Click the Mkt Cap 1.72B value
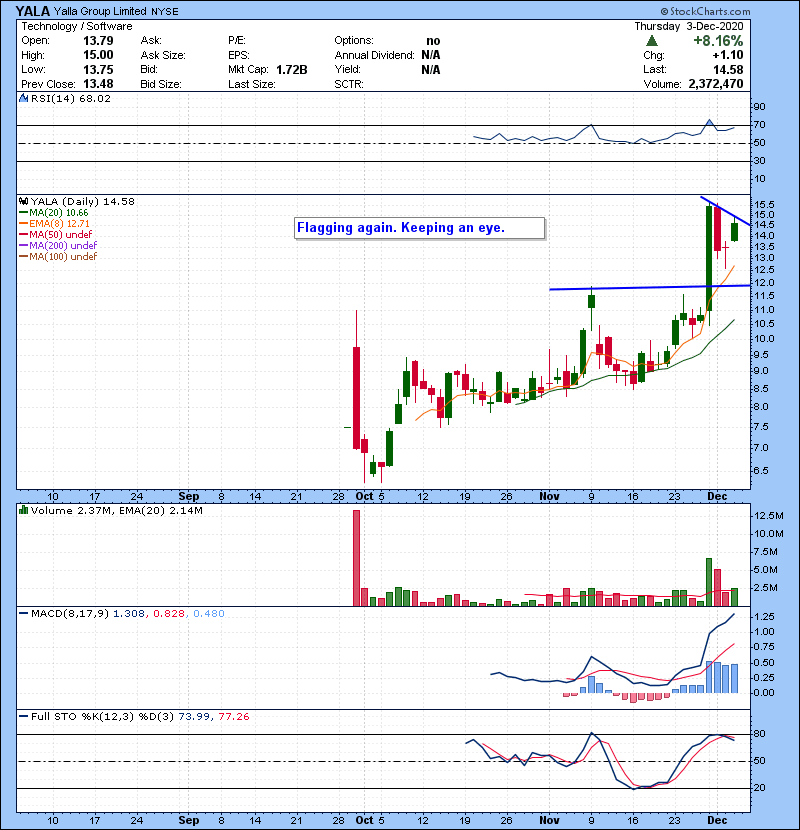The image size is (800, 830). pyautogui.click(x=292, y=70)
